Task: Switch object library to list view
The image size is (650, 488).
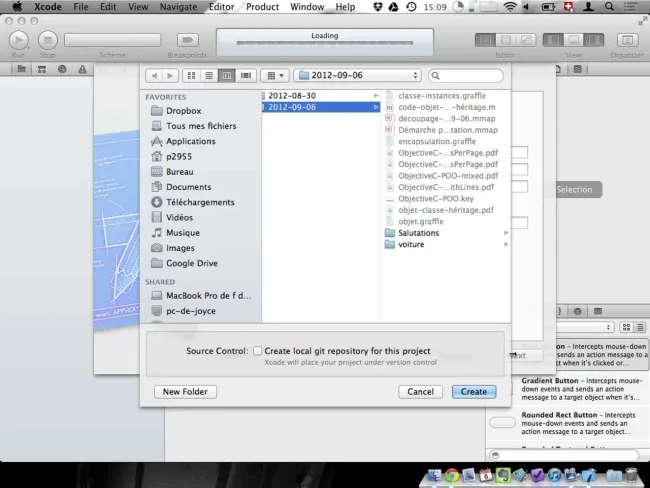Action: (640, 328)
